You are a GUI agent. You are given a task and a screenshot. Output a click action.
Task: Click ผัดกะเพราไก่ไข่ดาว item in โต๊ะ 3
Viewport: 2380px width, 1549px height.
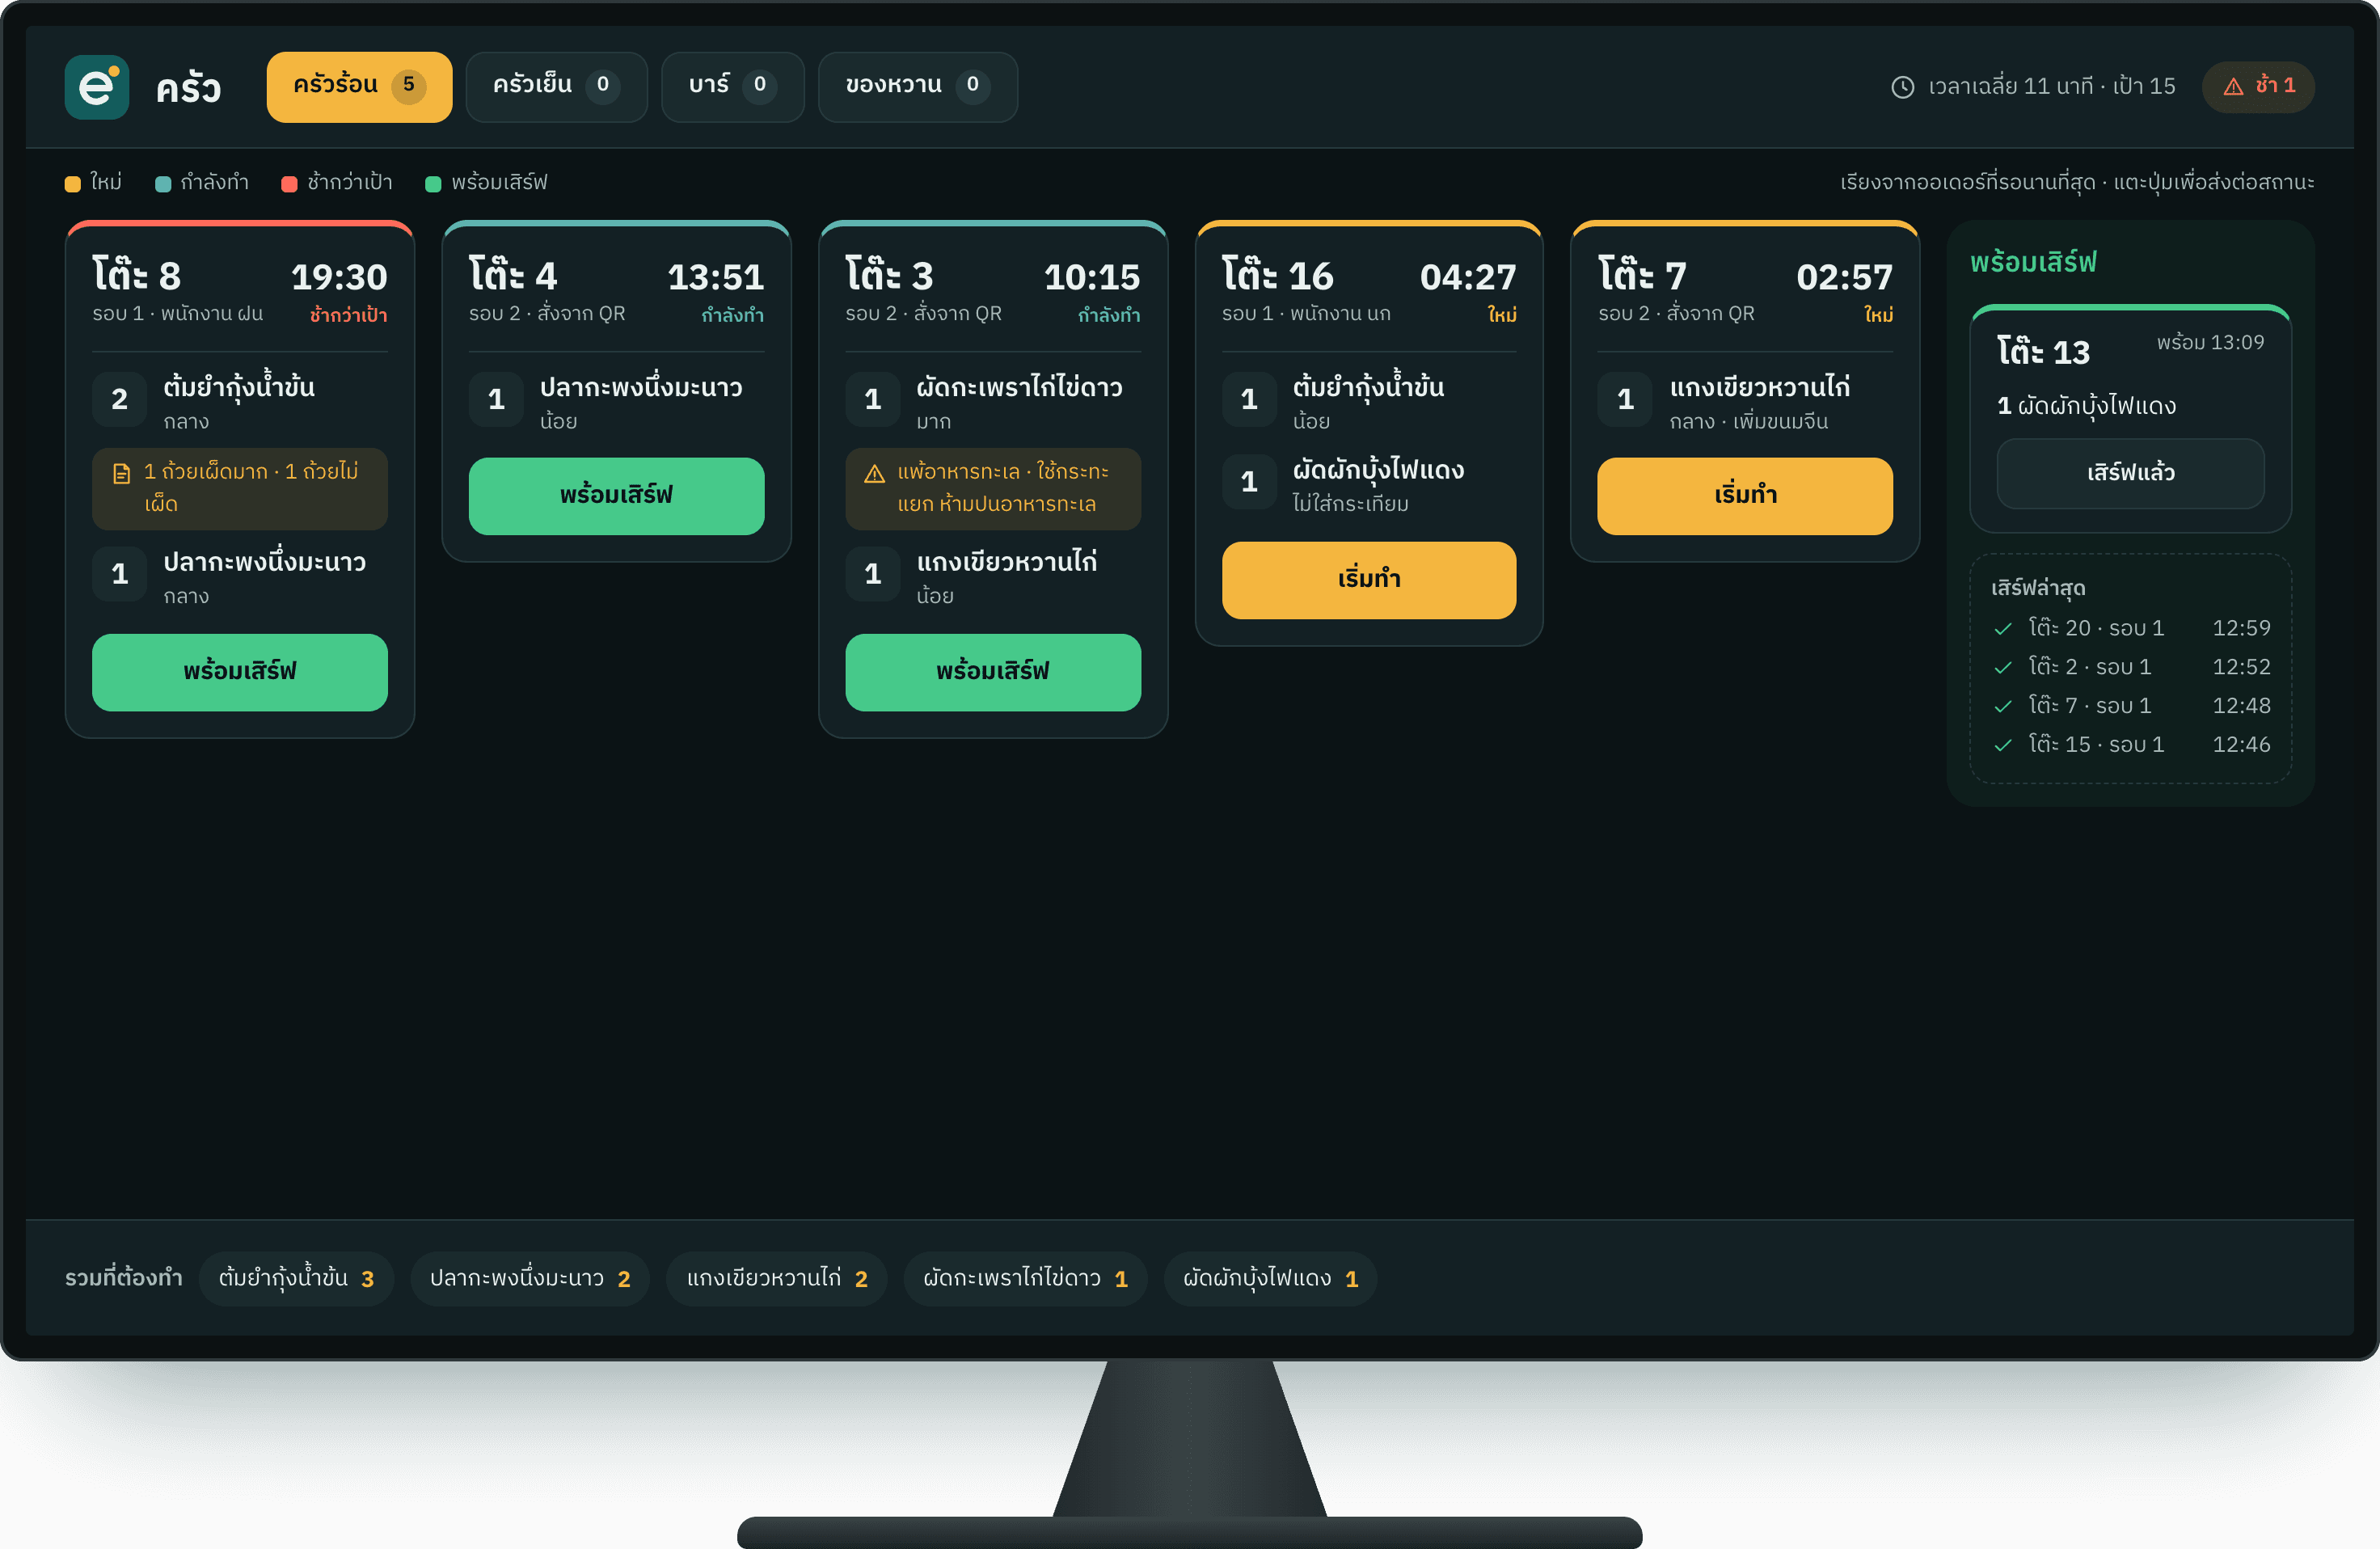click(993, 400)
